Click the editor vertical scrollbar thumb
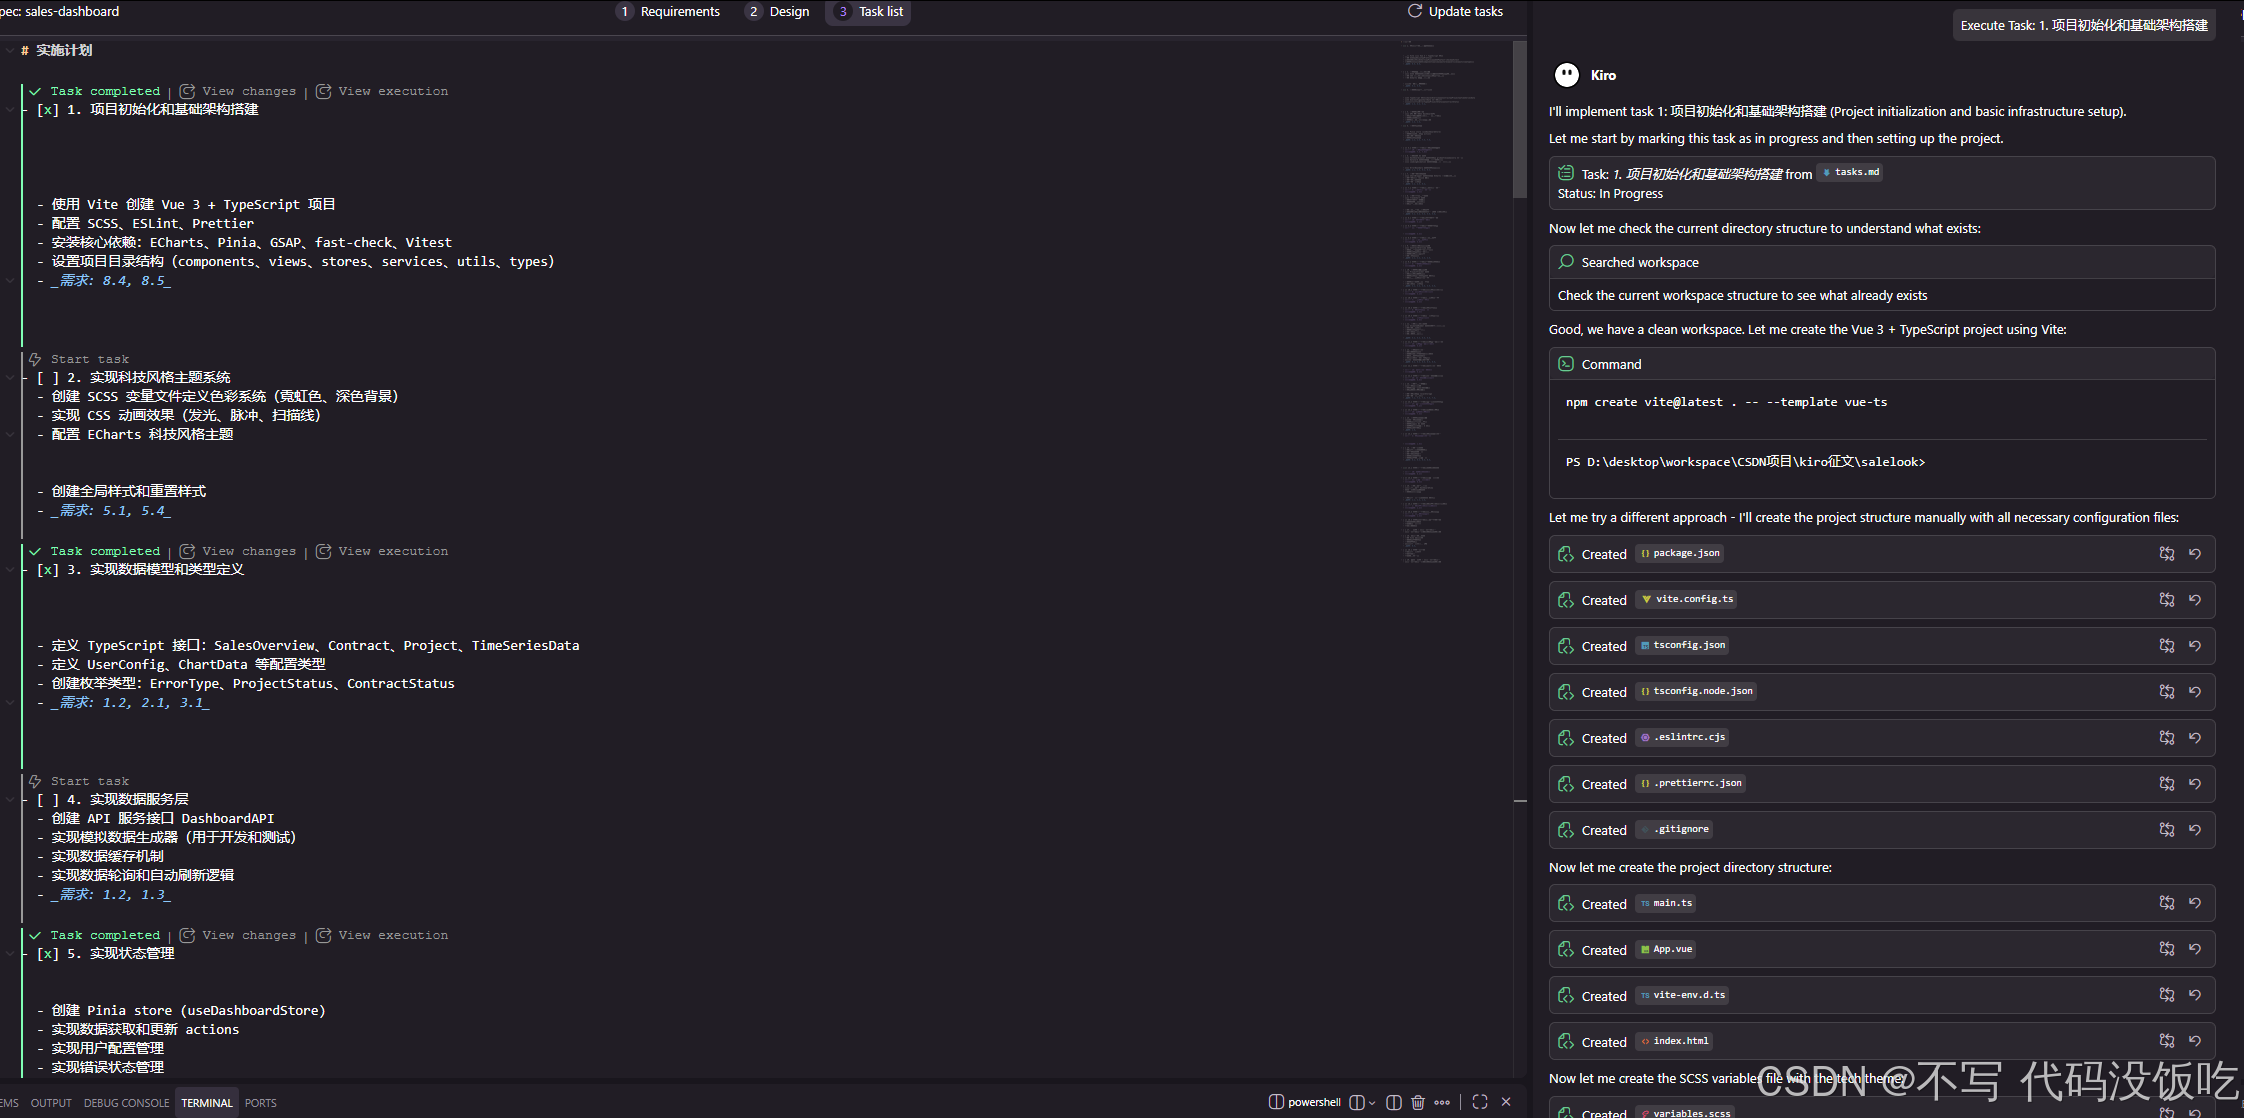The image size is (2244, 1118). (x=1520, y=120)
